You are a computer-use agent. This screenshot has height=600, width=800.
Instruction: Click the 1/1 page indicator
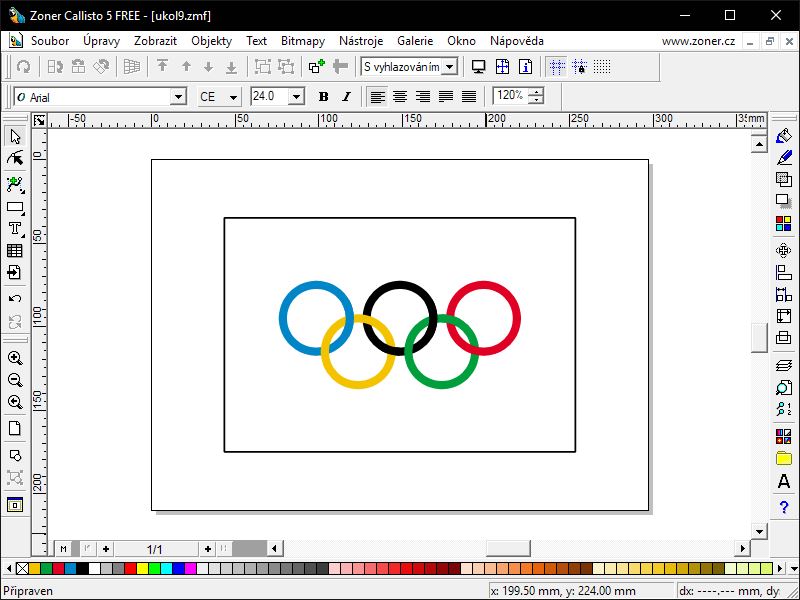point(154,549)
